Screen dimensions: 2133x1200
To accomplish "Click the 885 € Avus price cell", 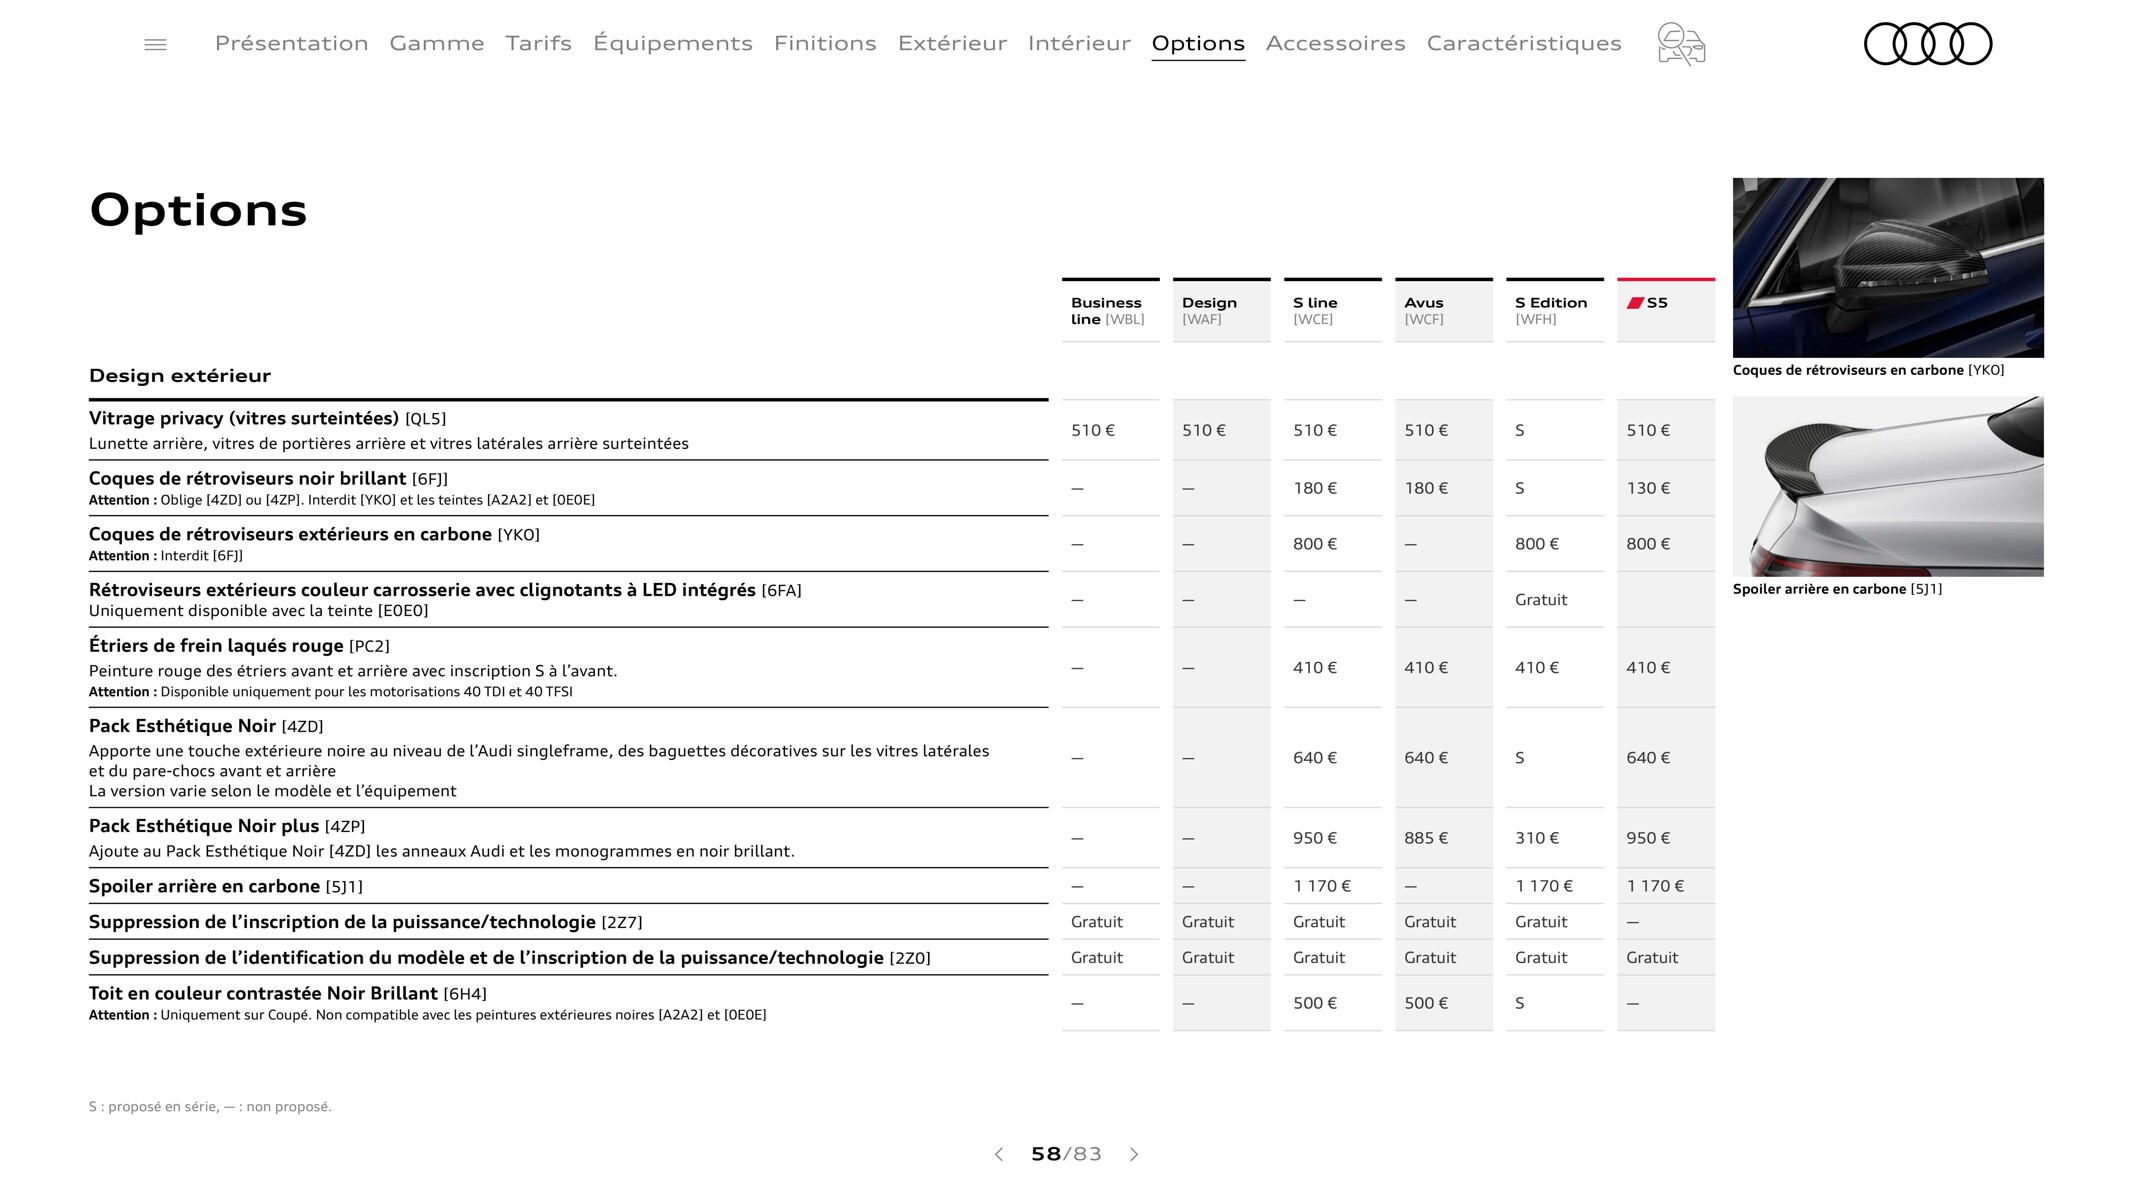I will coord(1443,838).
